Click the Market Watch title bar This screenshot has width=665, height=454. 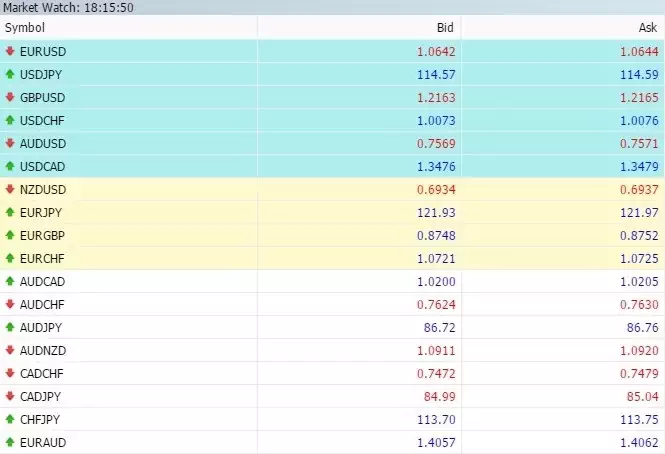tap(332, 7)
